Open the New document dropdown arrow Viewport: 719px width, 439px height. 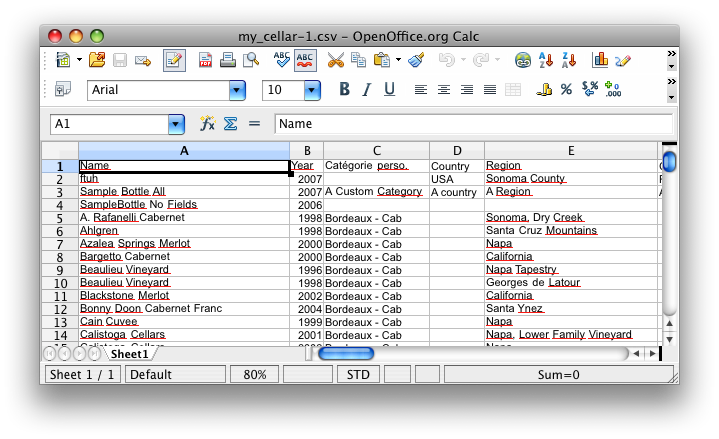tap(79, 60)
